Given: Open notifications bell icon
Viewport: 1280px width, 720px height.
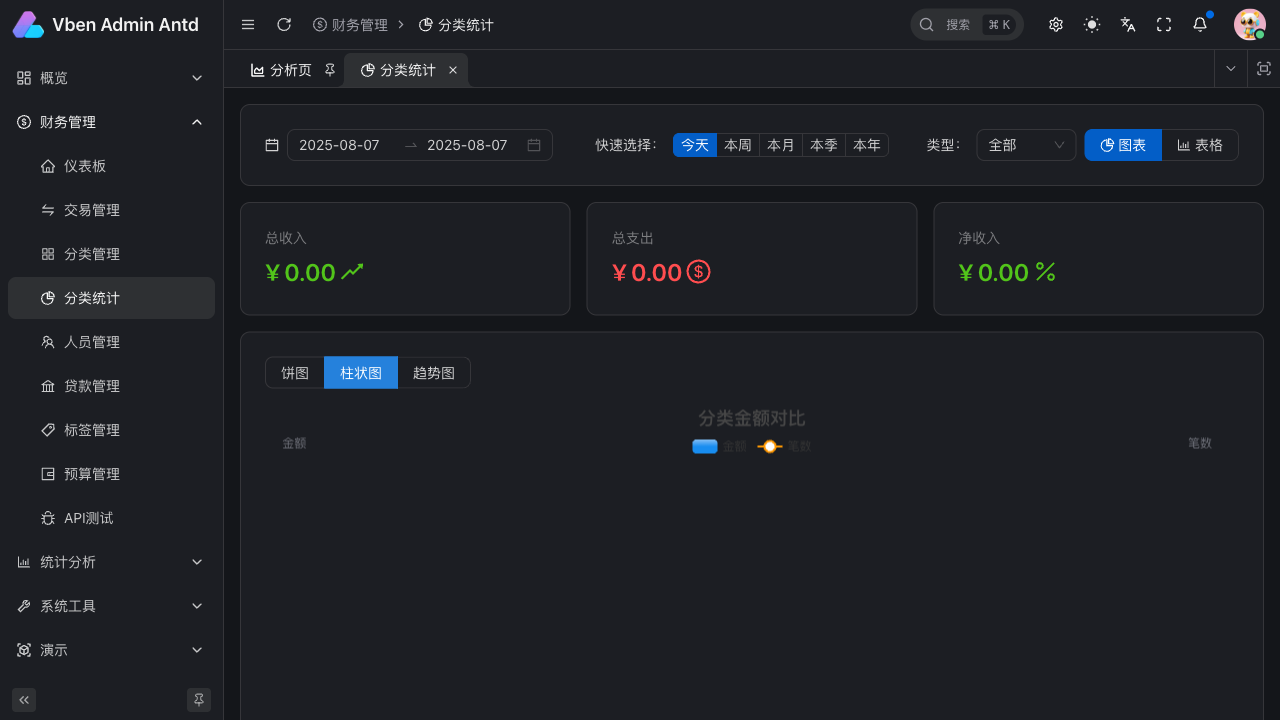Looking at the screenshot, I should [x=1200, y=25].
